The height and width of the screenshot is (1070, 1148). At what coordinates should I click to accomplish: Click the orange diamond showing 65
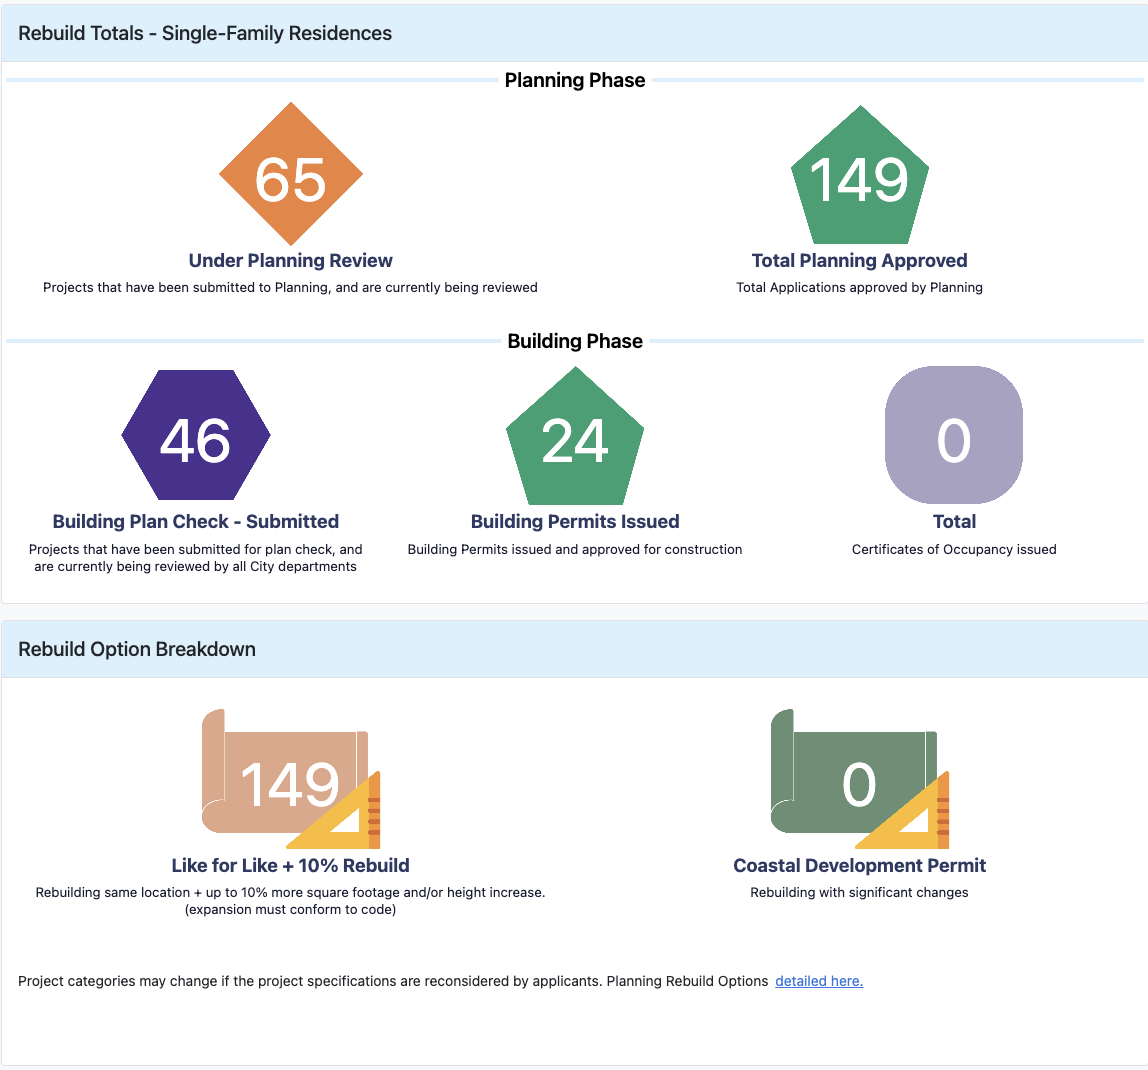(x=290, y=175)
